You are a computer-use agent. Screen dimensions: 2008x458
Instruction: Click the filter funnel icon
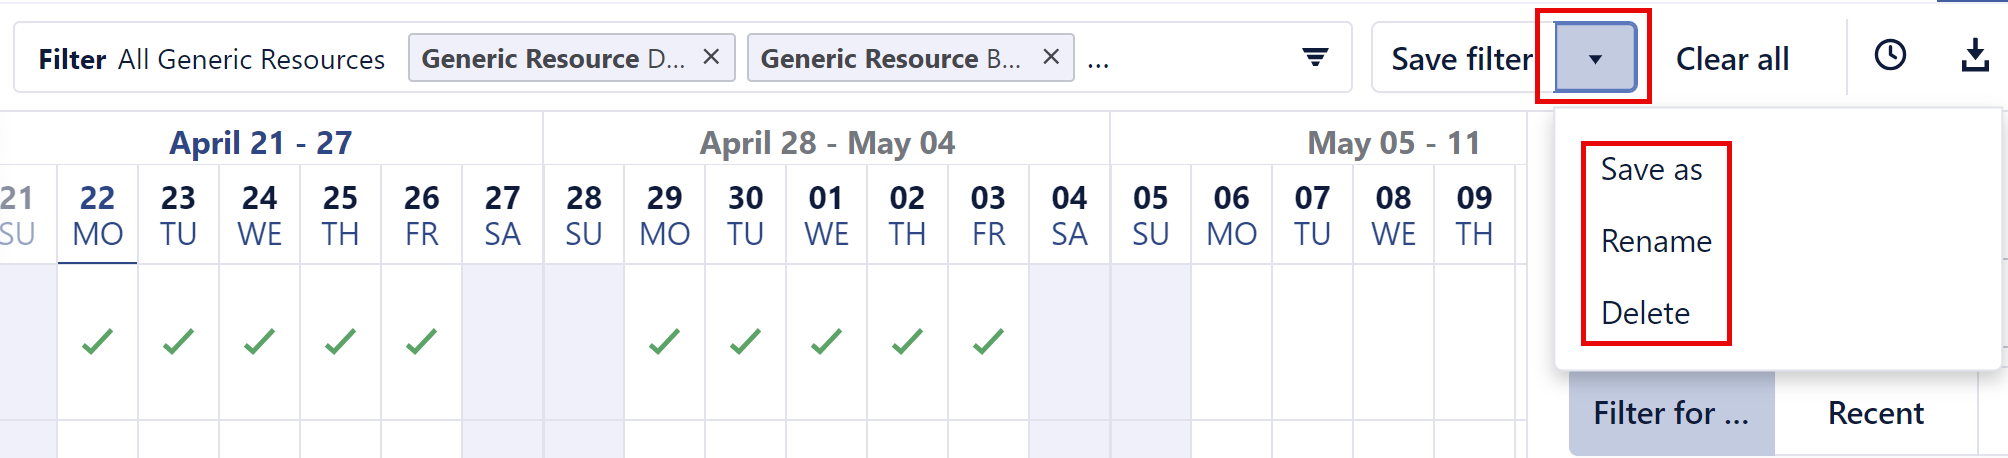1315,57
